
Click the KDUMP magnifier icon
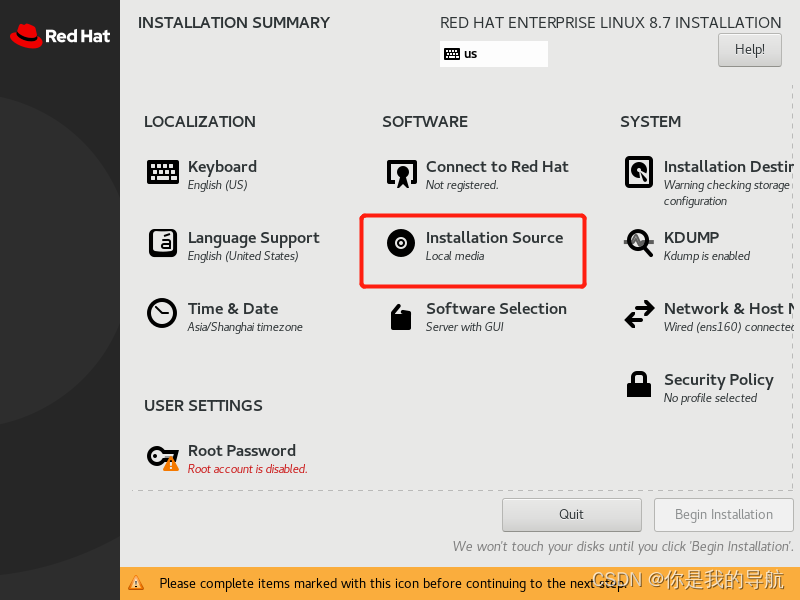click(x=639, y=243)
